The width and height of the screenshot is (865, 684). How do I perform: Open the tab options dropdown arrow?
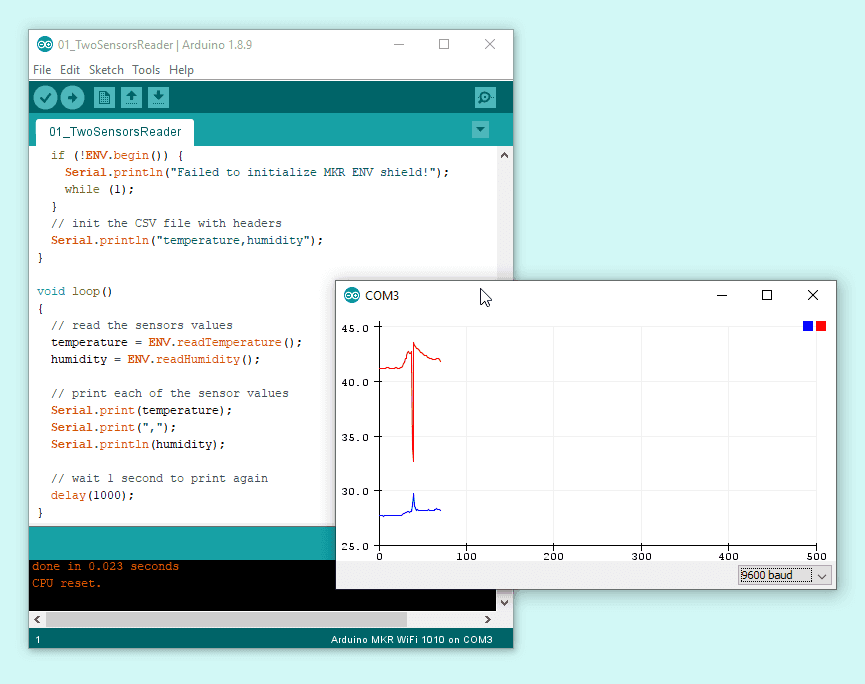[480, 130]
